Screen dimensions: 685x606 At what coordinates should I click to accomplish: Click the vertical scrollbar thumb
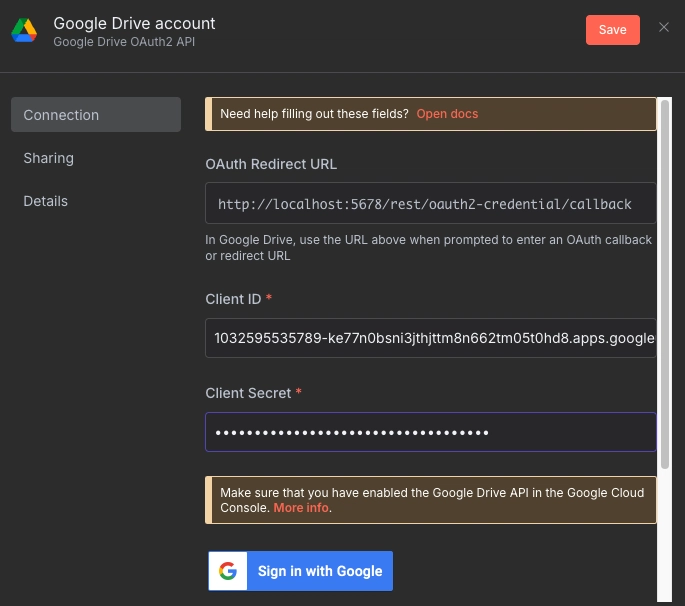click(664, 284)
